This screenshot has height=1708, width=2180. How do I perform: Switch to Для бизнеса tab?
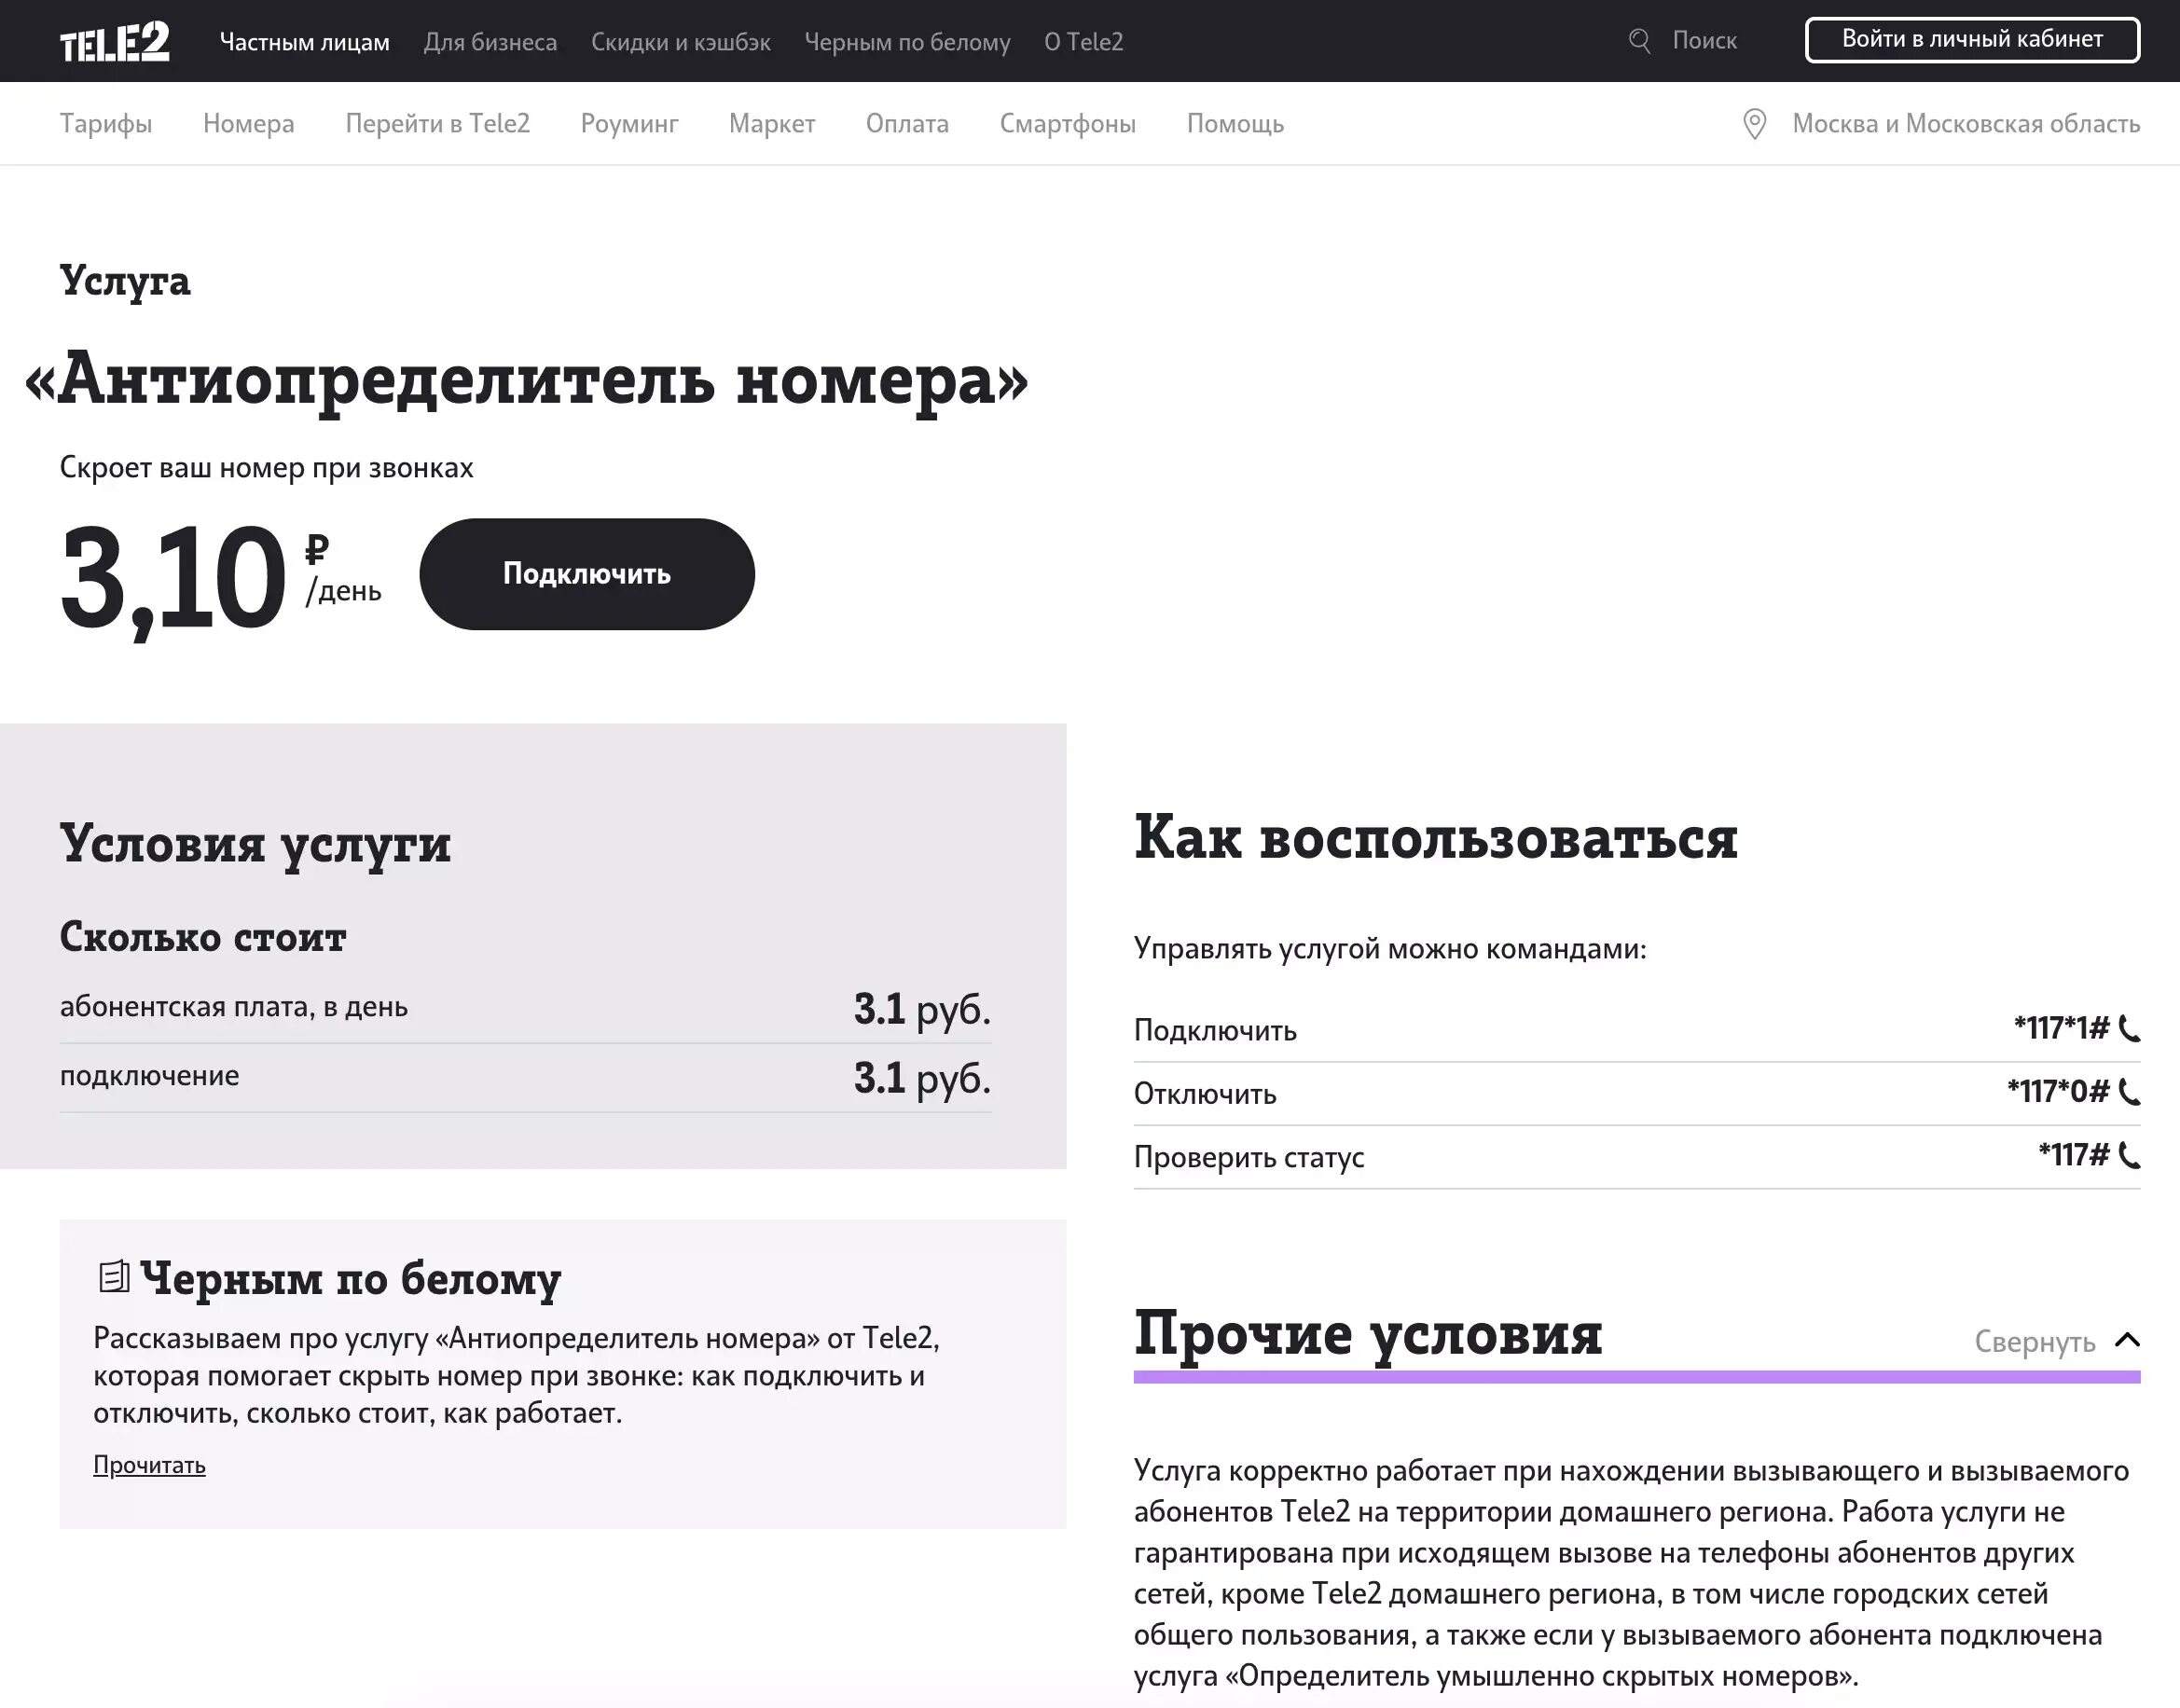(490, 42)
